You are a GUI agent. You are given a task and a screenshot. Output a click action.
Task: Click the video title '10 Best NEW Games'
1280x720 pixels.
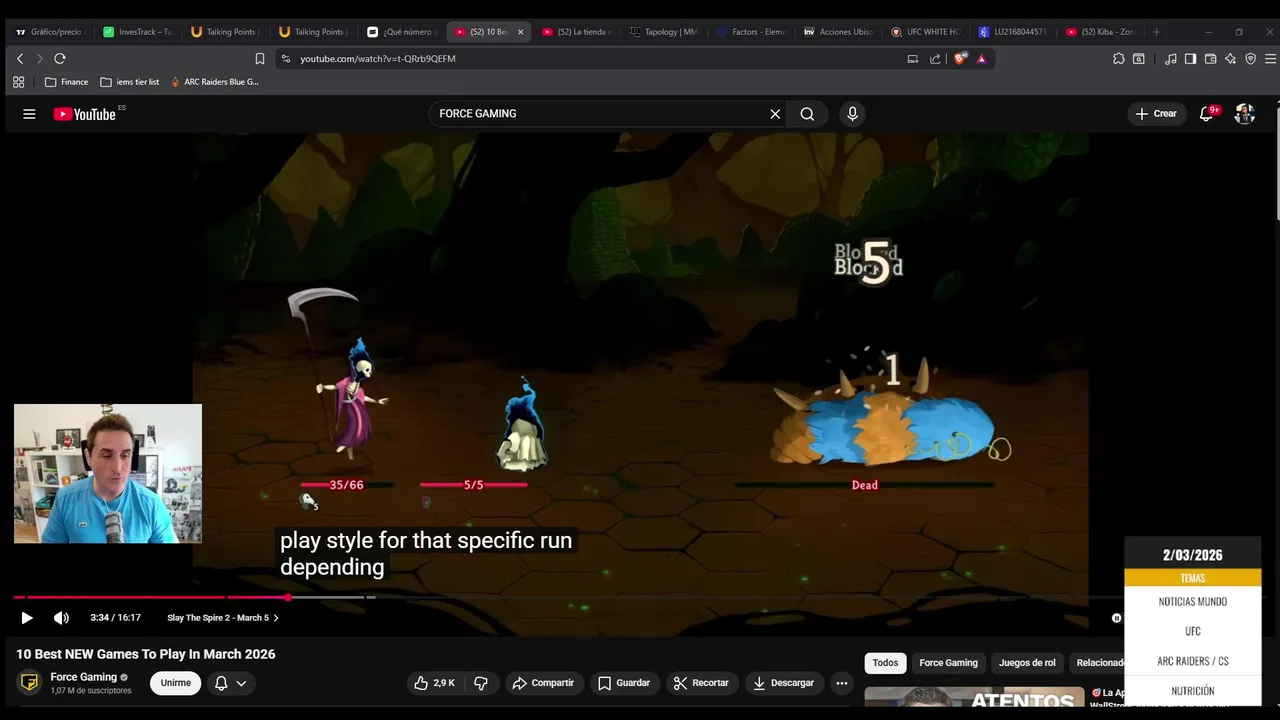(146, 654)
